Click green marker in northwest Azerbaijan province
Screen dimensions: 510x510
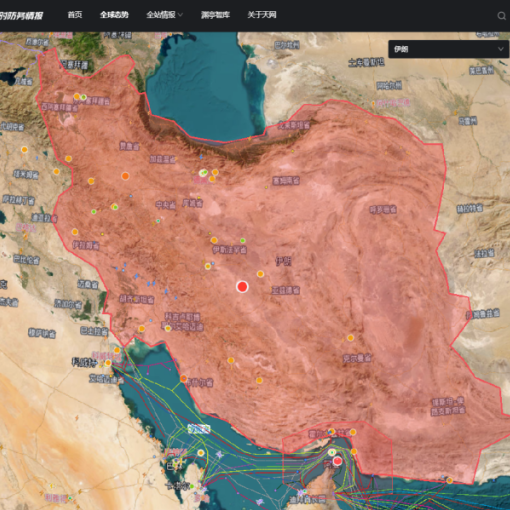[x=84, y=97]
